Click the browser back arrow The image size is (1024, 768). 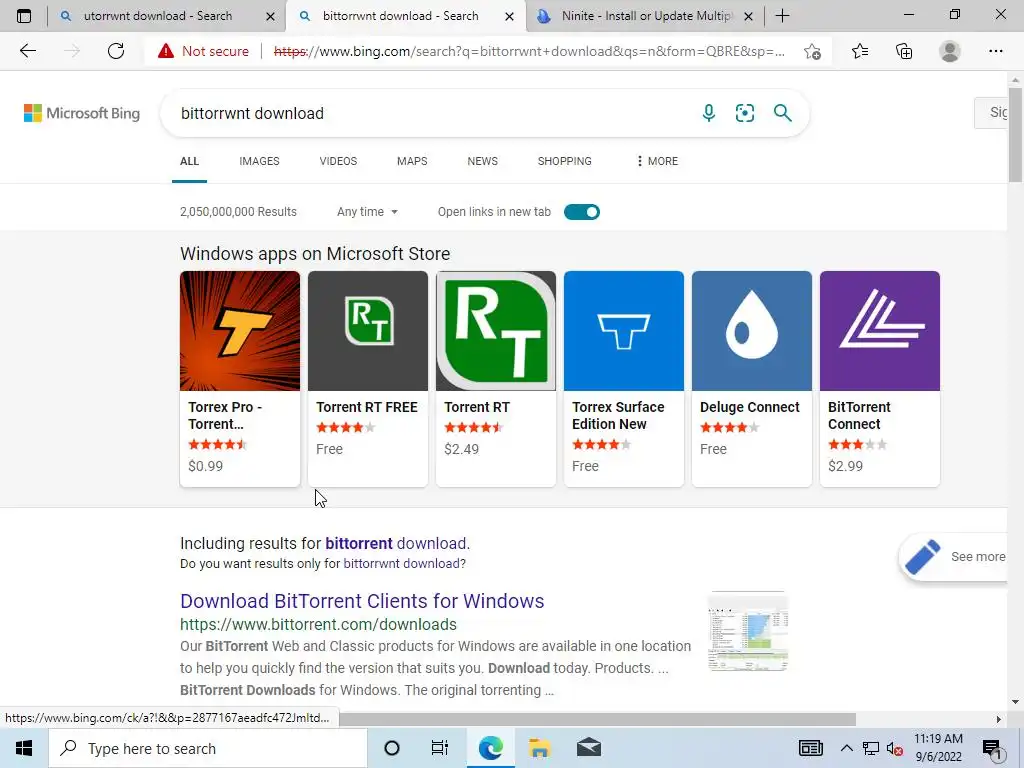[27, 51]
